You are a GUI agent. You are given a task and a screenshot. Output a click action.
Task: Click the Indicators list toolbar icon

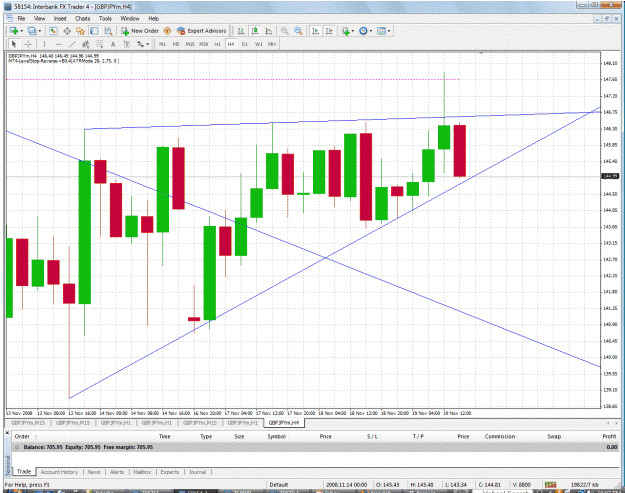(345, 31)
